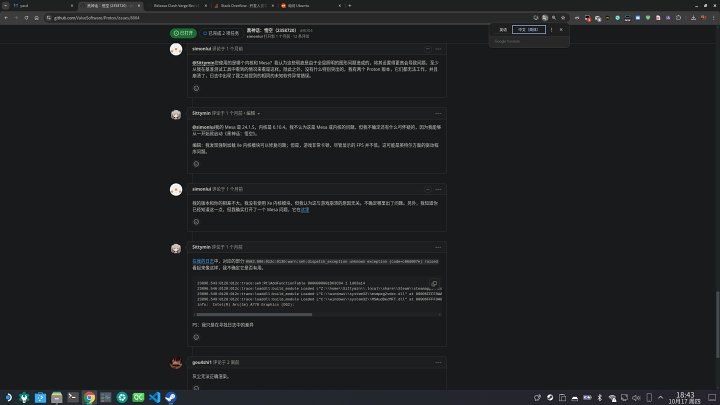Viewport: 720px width, 405px height.
Task: Open new browser tab
Action: (x=349, y=6)
